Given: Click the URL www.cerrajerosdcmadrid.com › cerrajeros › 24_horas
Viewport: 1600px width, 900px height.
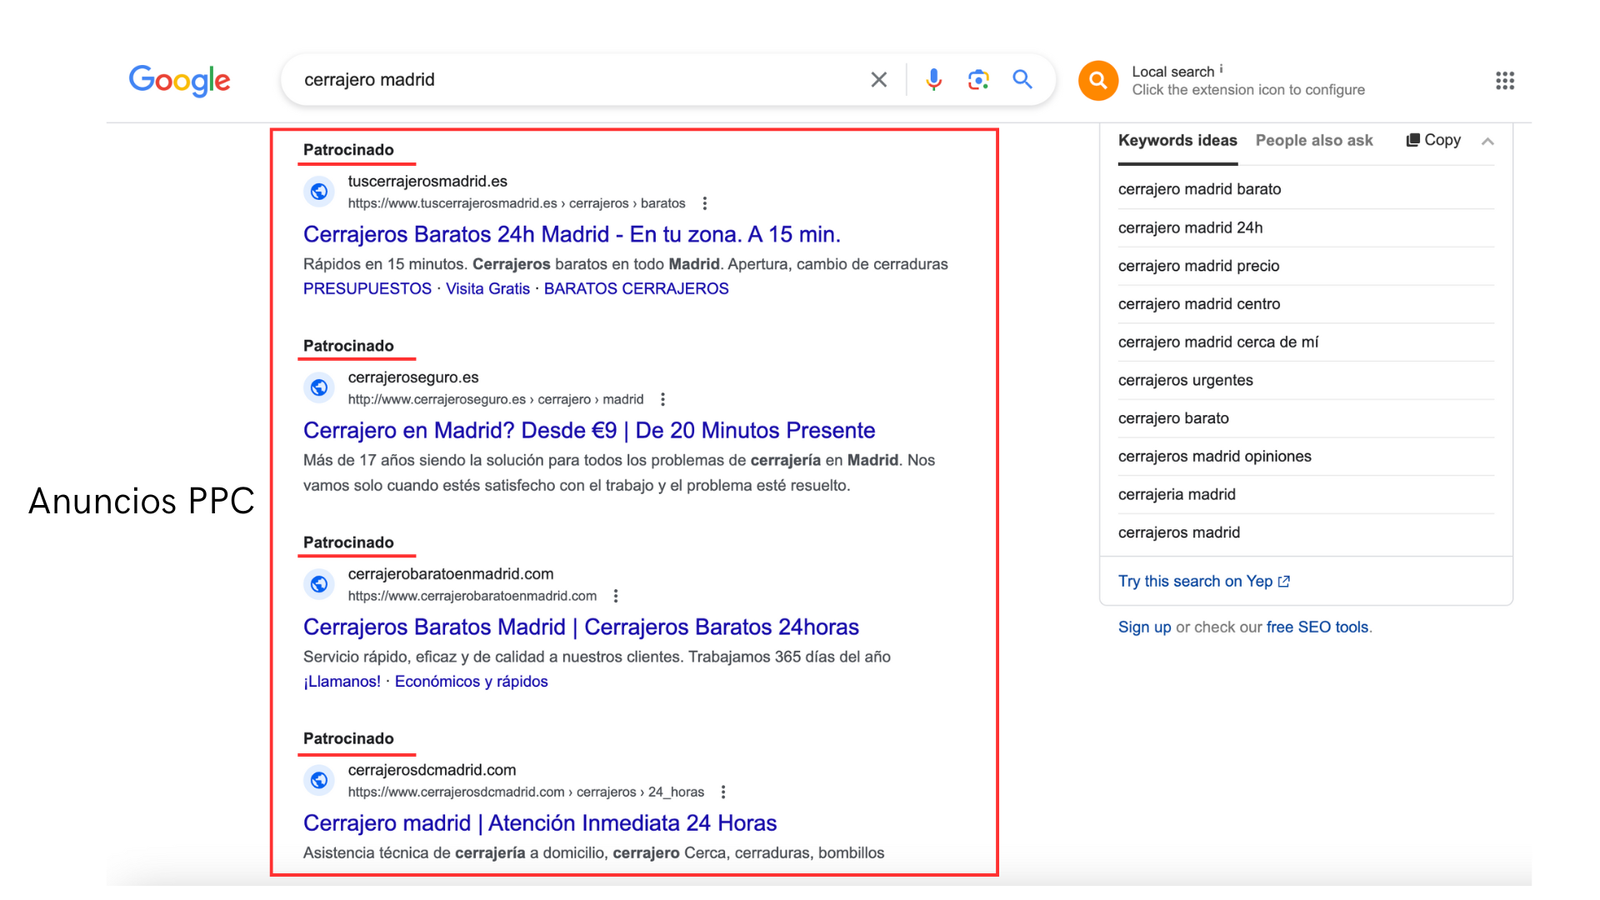Looking at the screenshot, I should pyautogui.click(x=526, y=792).
